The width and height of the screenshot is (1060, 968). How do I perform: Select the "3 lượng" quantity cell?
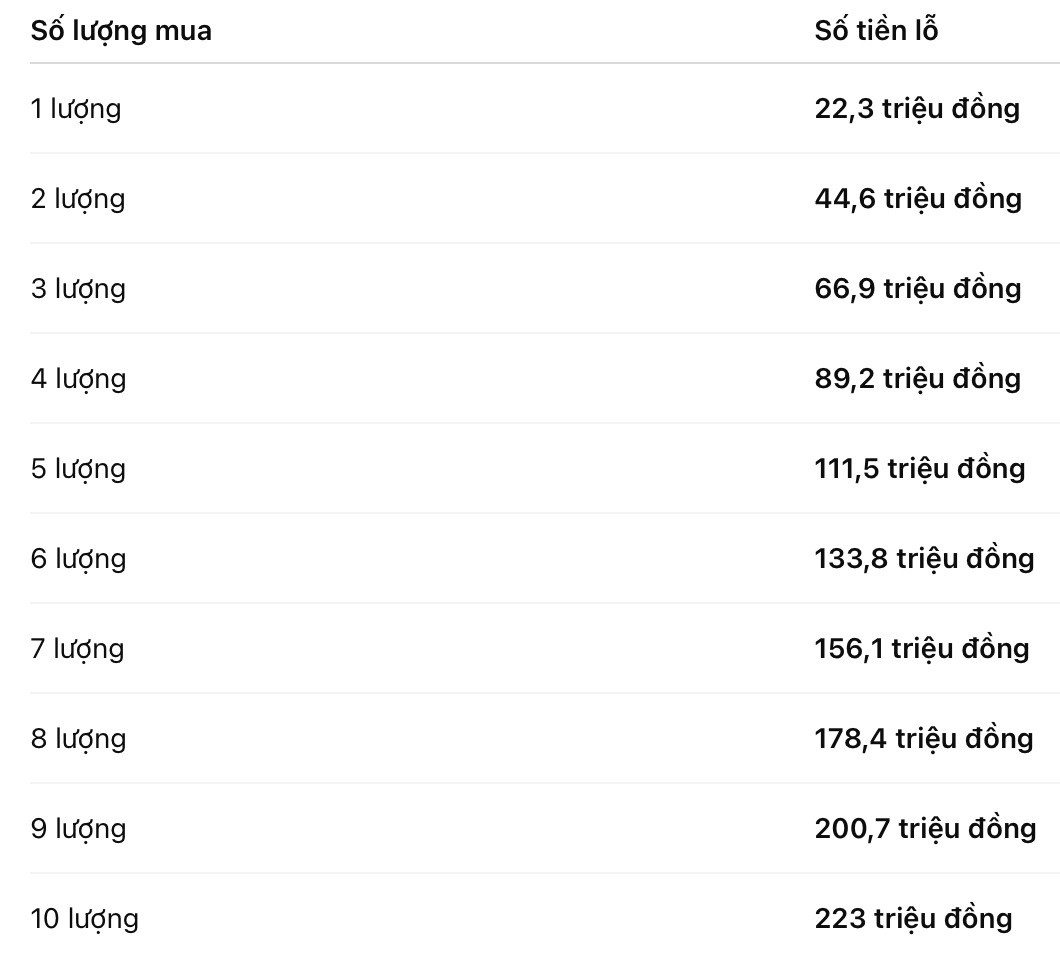(78, 289)
